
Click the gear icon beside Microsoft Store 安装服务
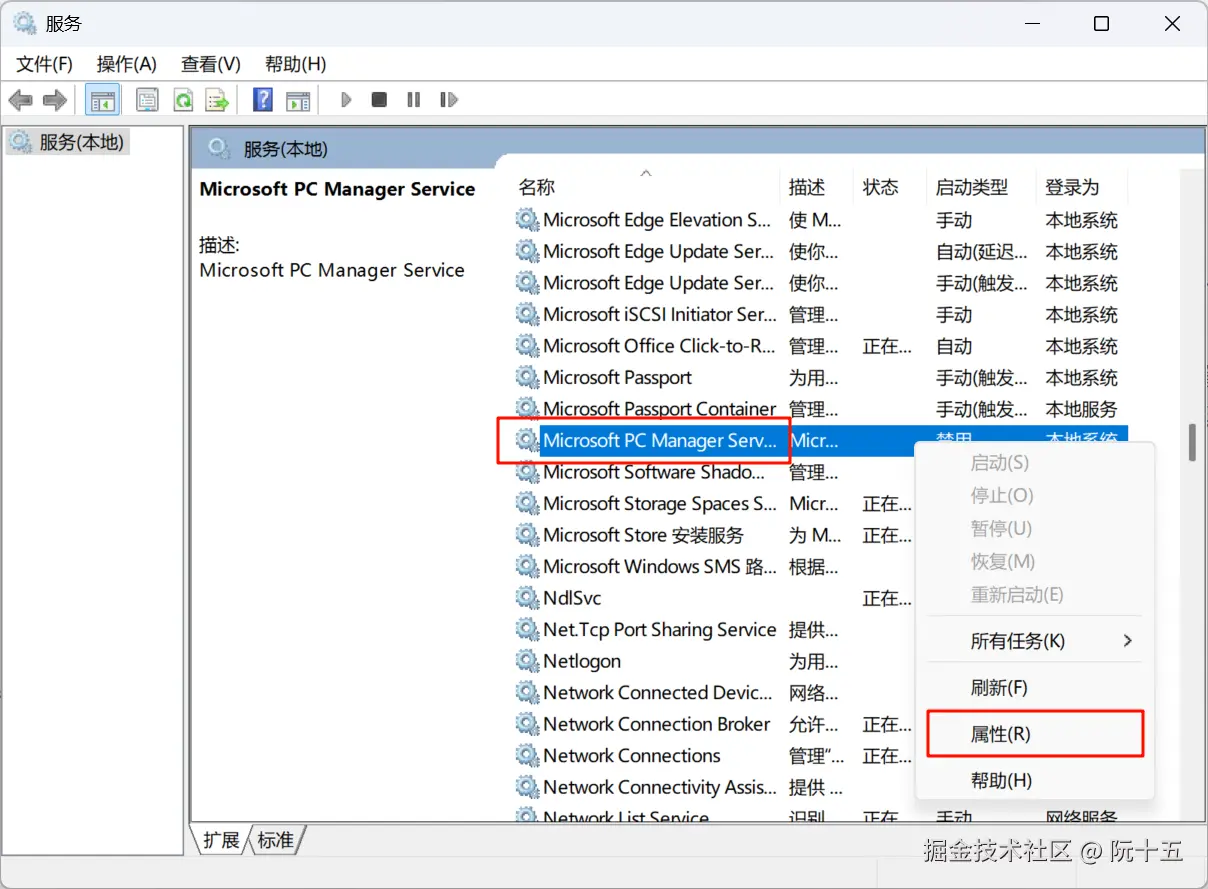pos(527,535)
